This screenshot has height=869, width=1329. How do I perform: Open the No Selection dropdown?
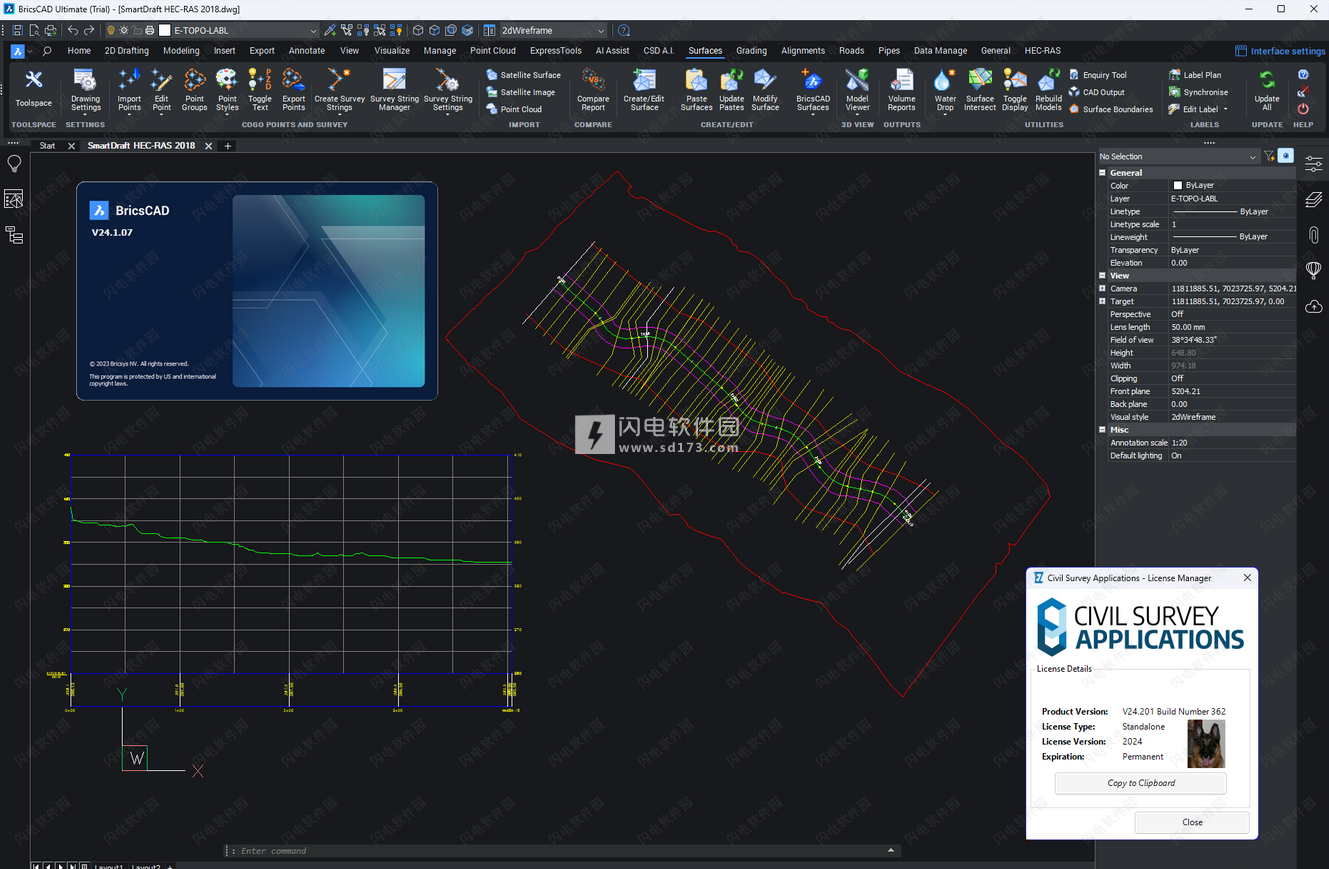tap(1178, 156)
